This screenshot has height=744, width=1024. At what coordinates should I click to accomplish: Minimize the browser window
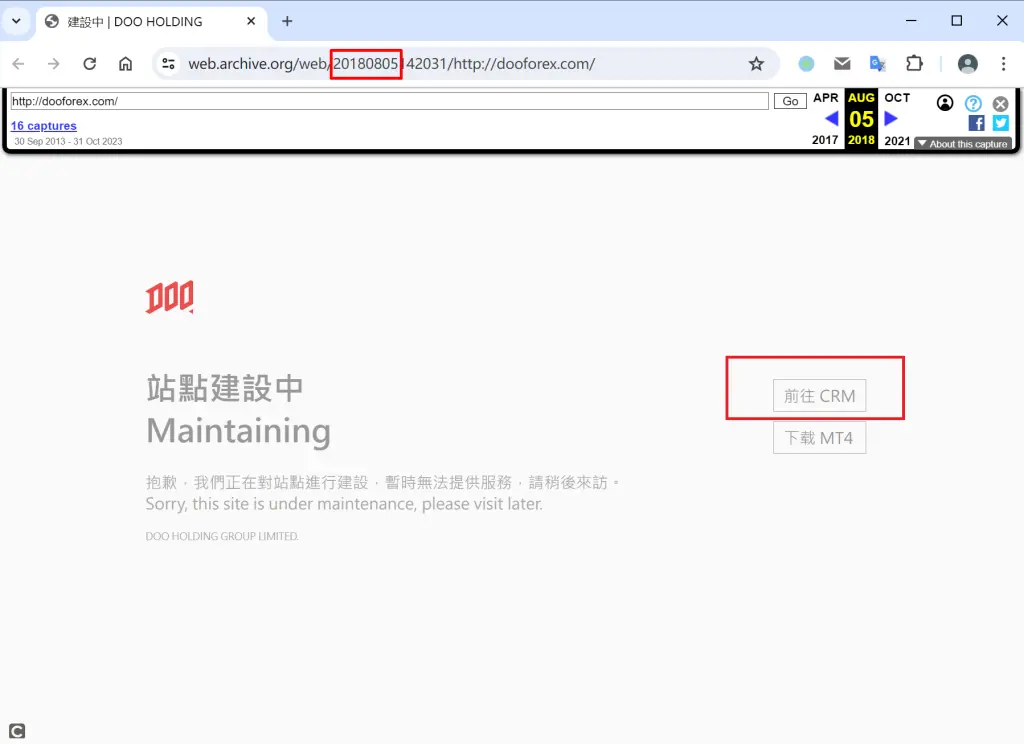912,21
